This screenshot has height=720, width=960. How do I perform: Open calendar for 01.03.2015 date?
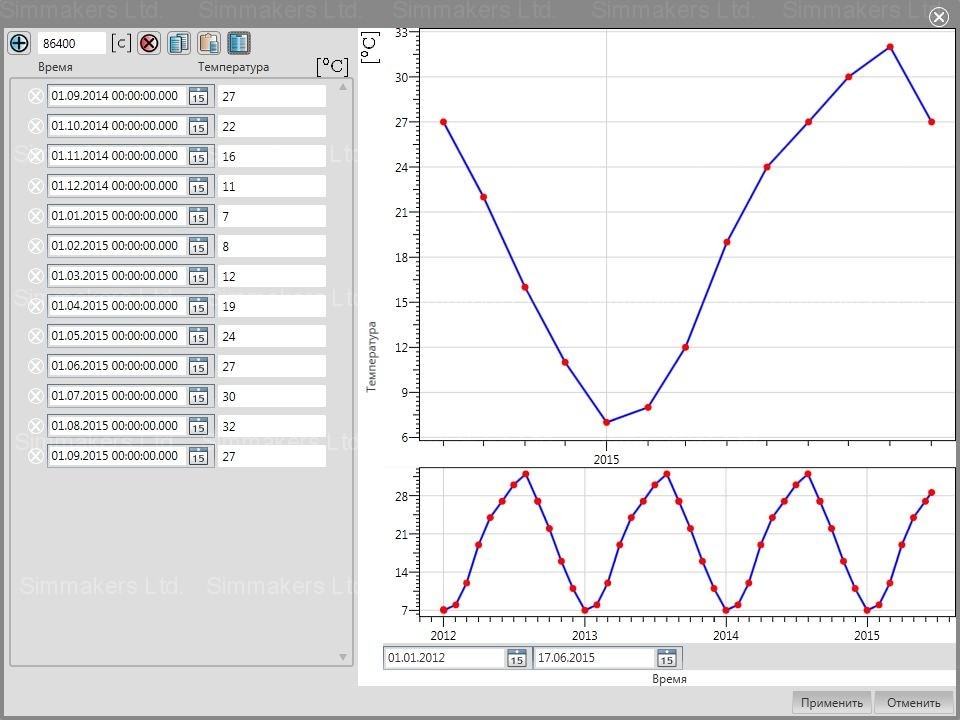198,276
